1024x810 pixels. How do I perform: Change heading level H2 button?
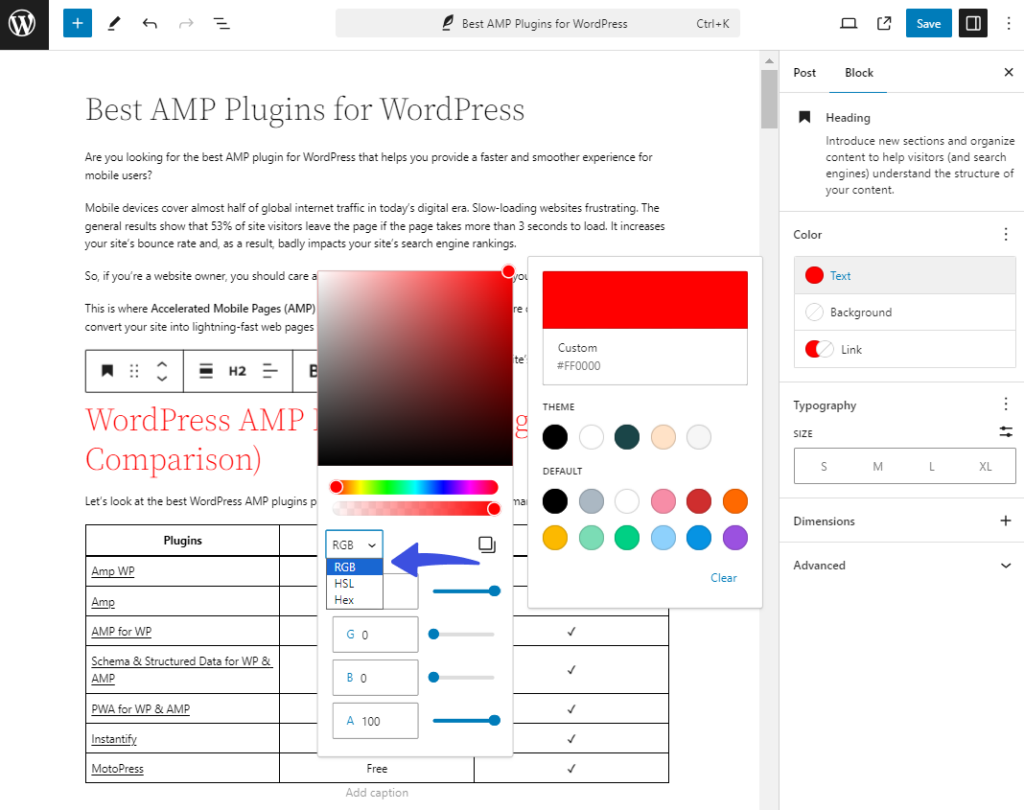pos(237,371)
